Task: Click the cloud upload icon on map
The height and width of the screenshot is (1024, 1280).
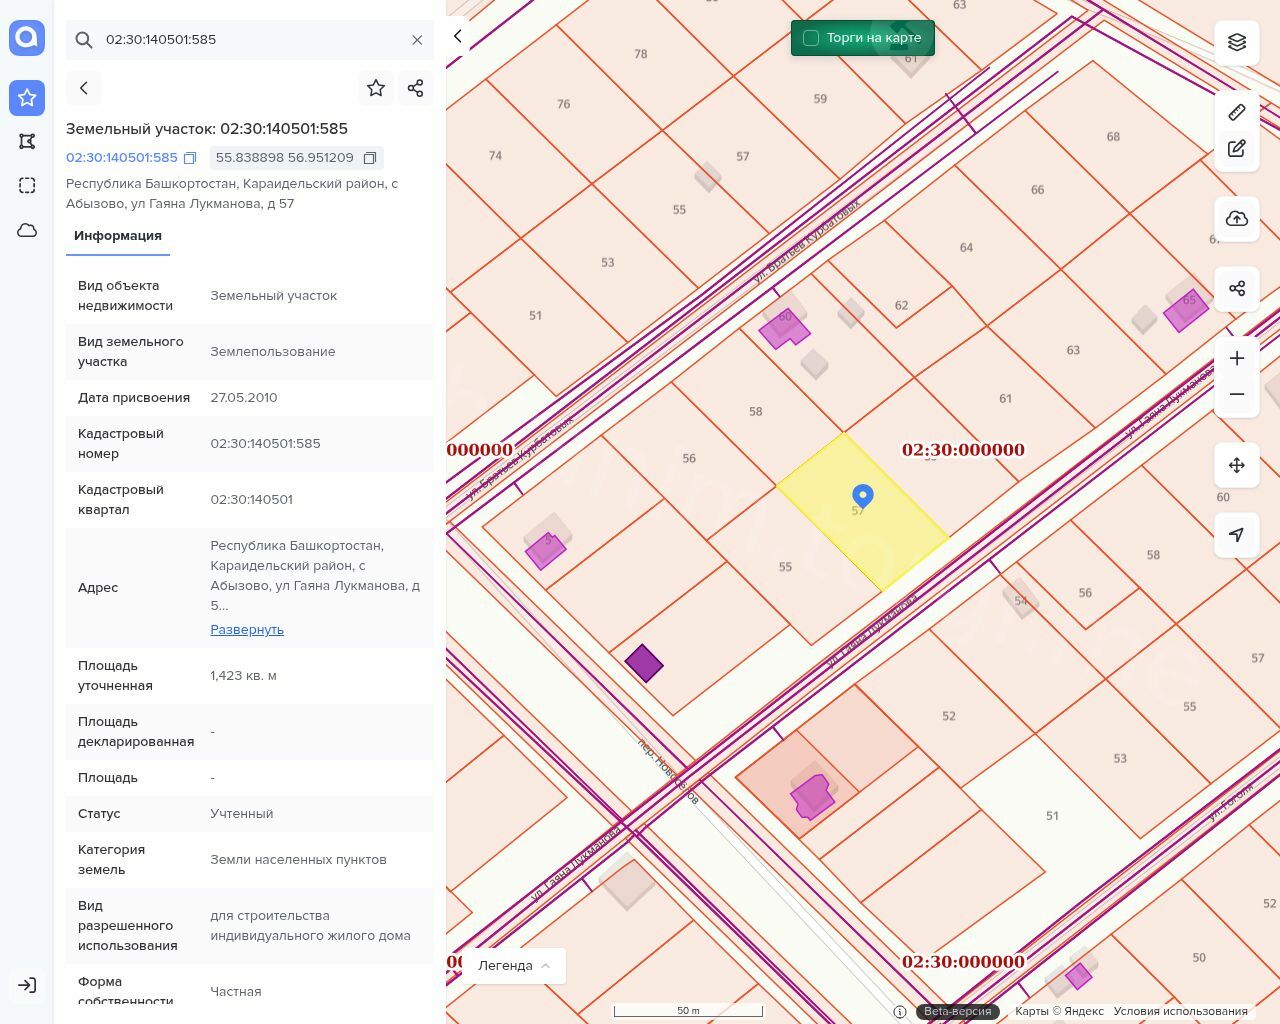Action: pos(1237,219)
